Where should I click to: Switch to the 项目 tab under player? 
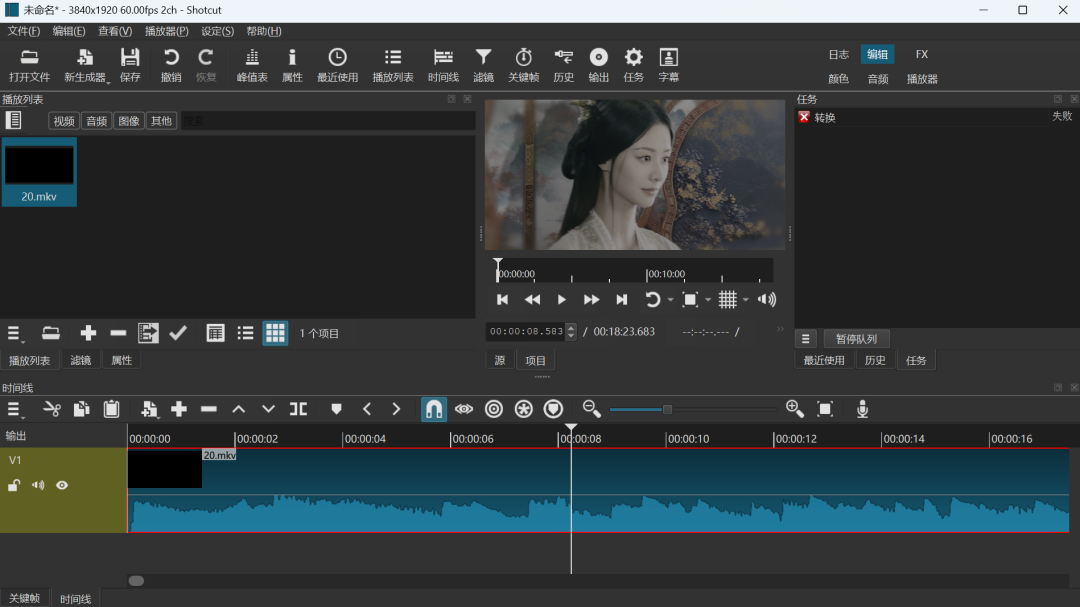pyautogui.click(x=536, y=360)
